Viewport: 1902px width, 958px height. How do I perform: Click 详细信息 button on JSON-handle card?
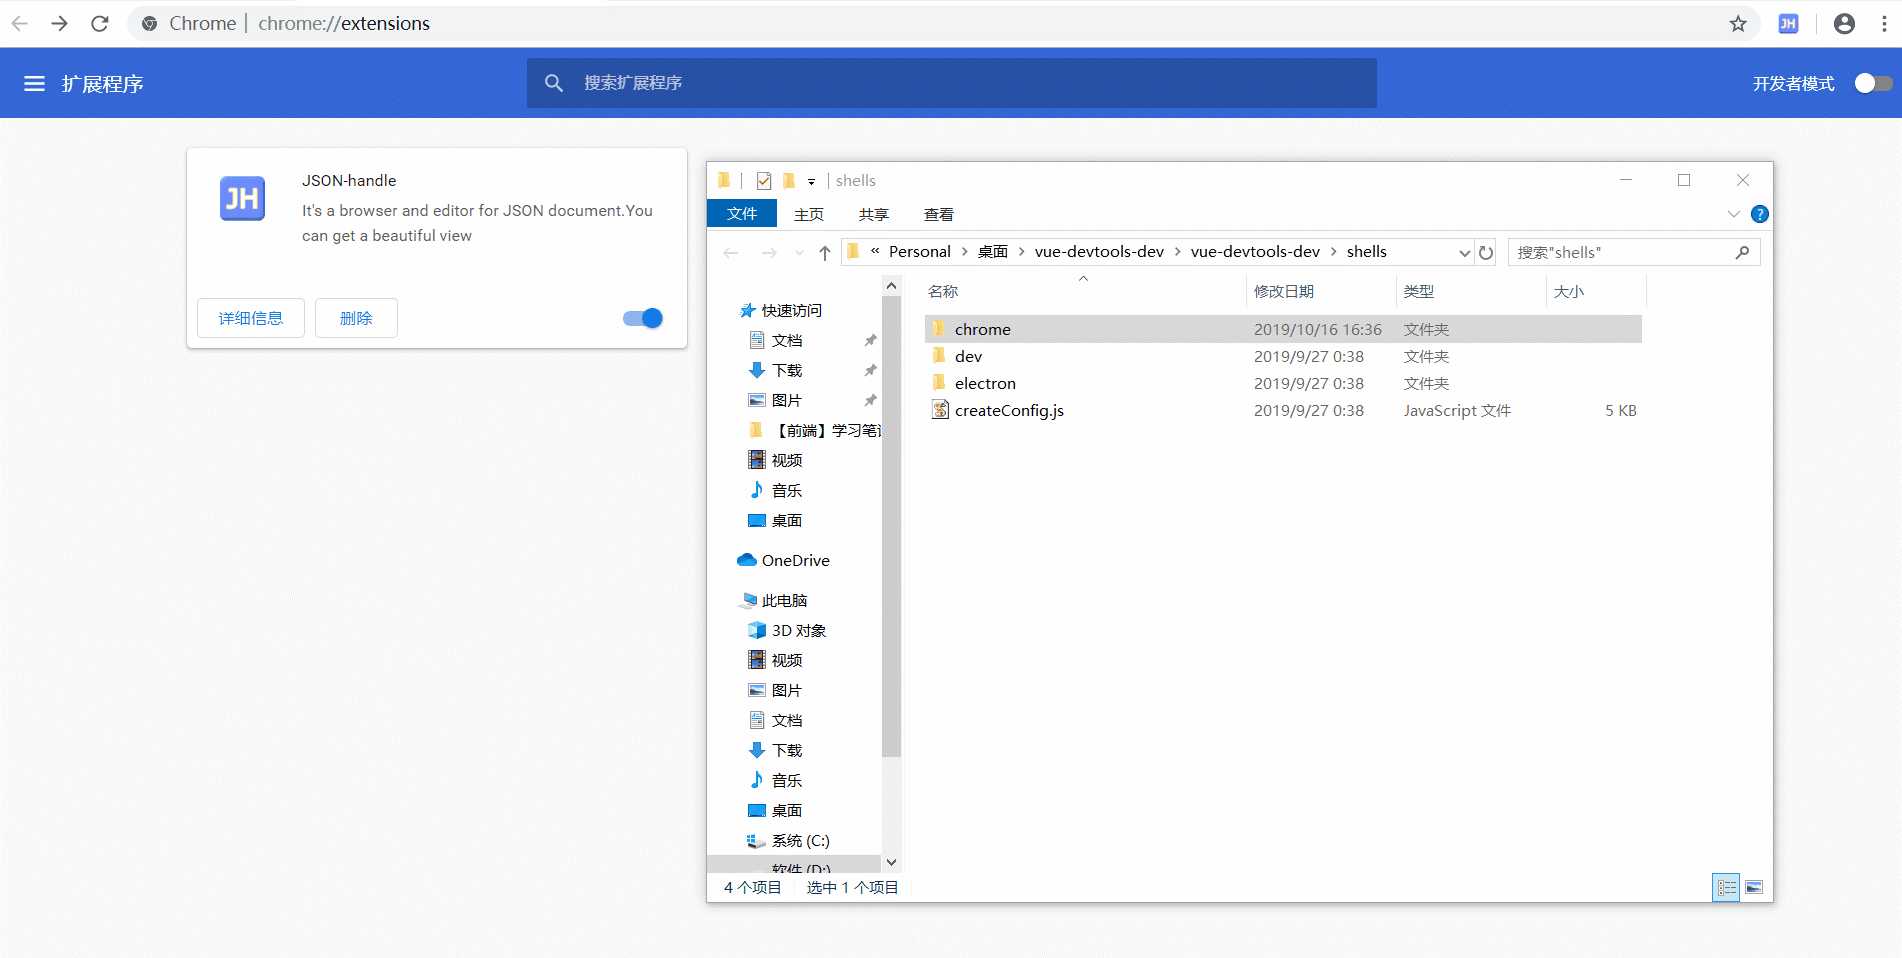point(251,318)
